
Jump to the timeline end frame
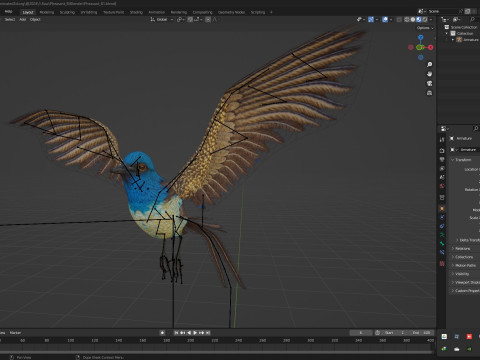coord(208,333)
